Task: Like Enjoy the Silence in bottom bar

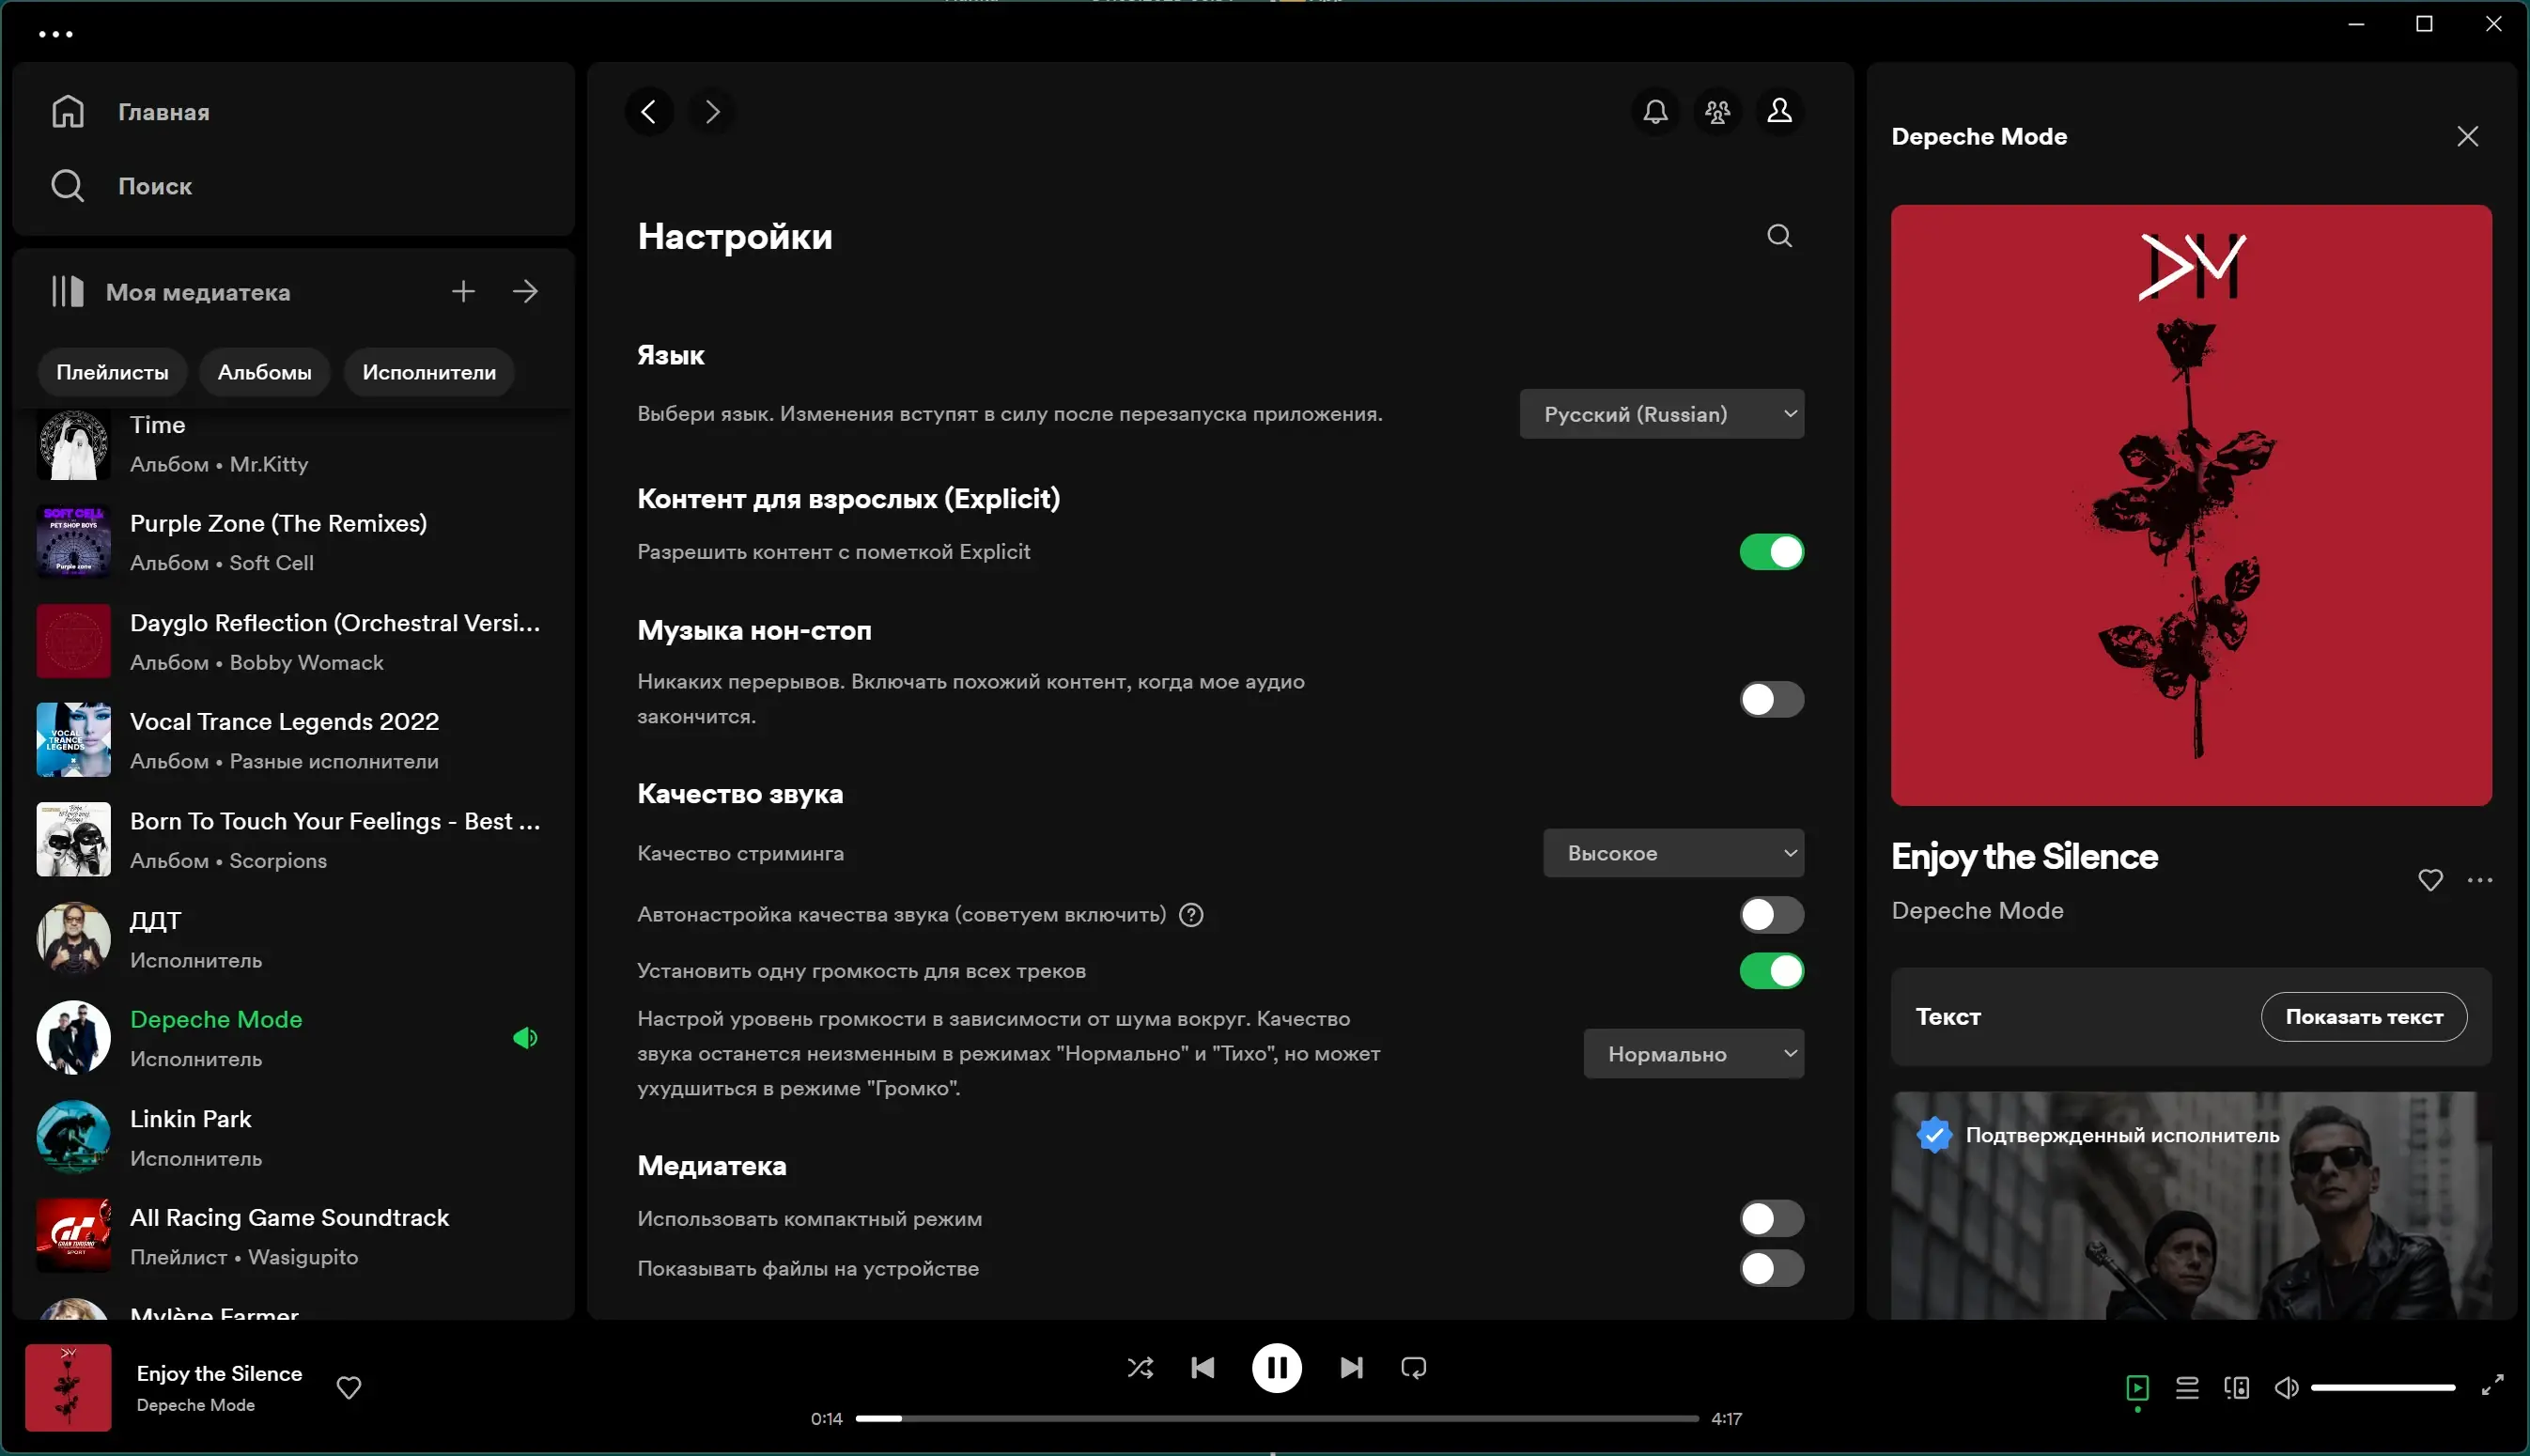Action: click(x=348, y=1387)
